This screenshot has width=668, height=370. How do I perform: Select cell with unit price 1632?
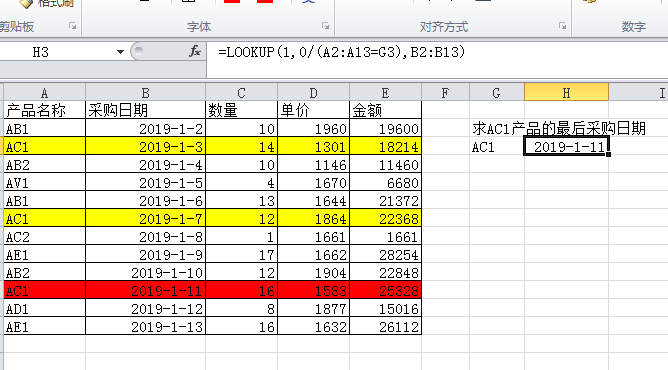coord(313,326)
